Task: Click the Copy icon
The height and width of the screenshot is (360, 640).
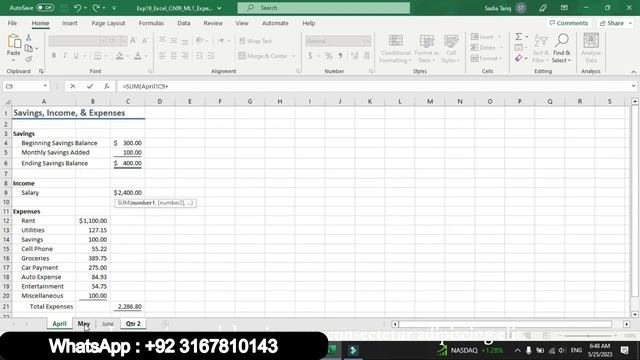Action: (x=29, y=48)
